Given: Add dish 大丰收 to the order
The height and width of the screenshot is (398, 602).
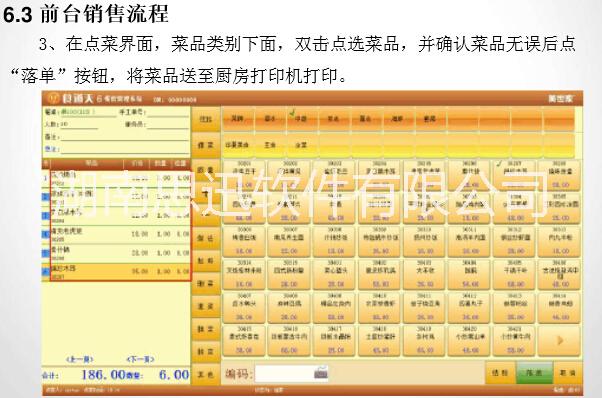Looking at the screenshot, I should (424, 274).
